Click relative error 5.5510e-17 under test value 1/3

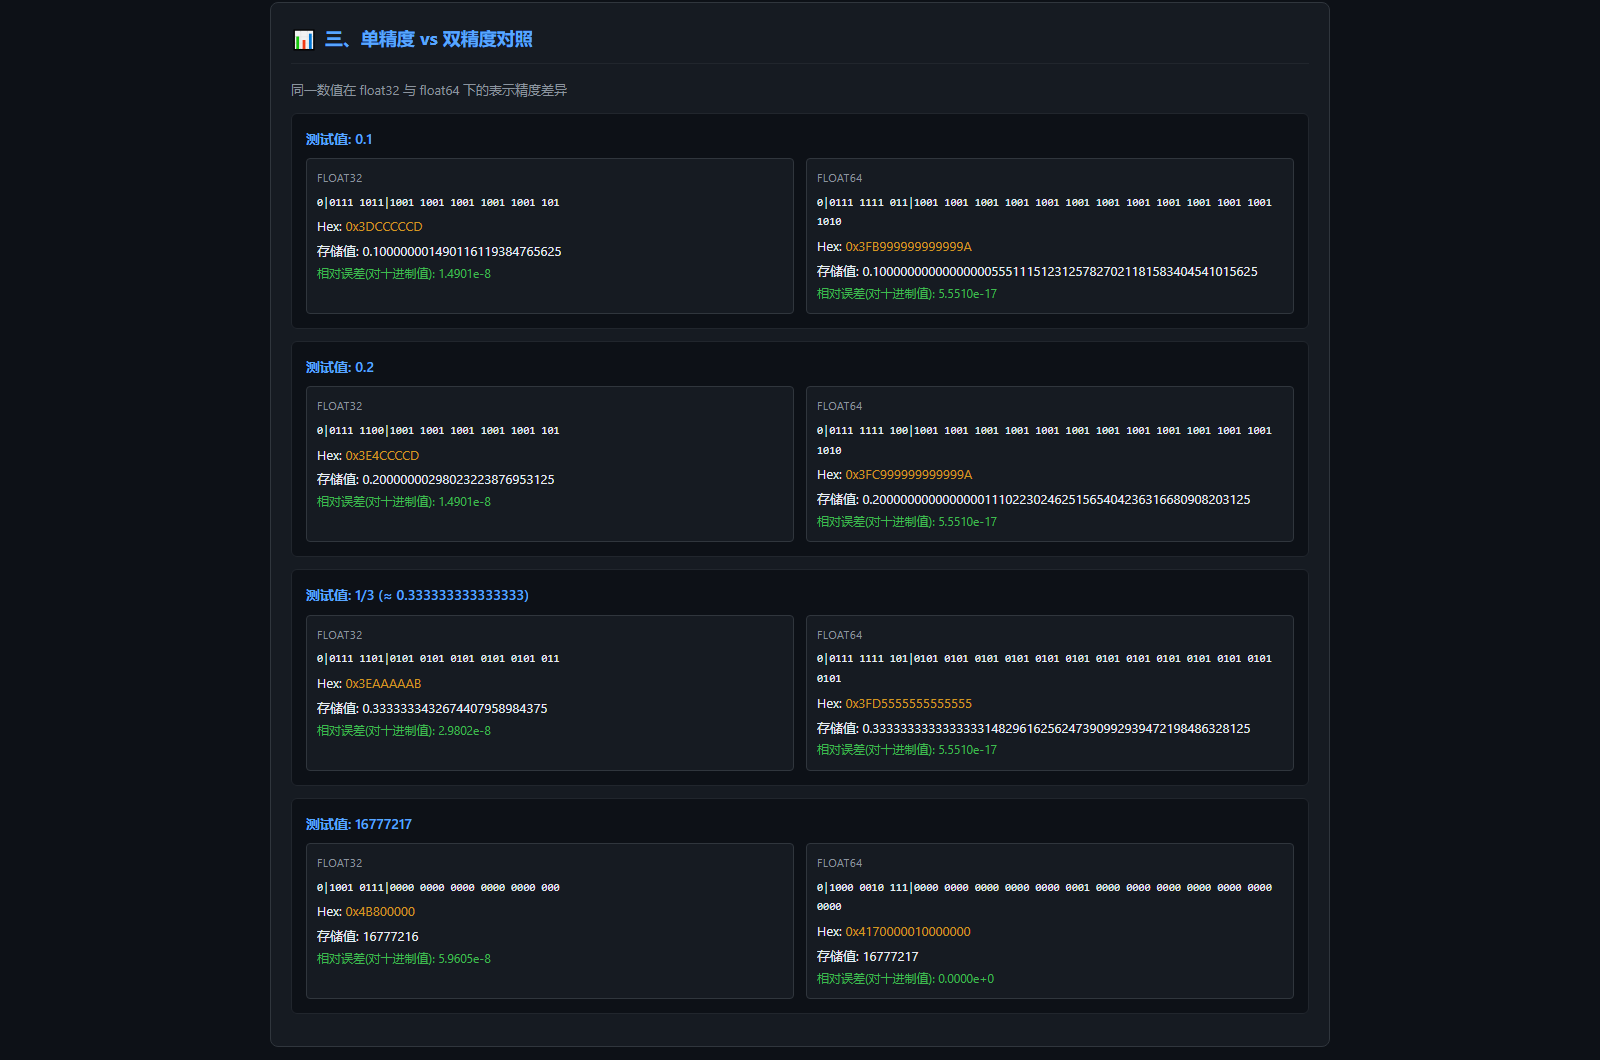coord(967,750)
